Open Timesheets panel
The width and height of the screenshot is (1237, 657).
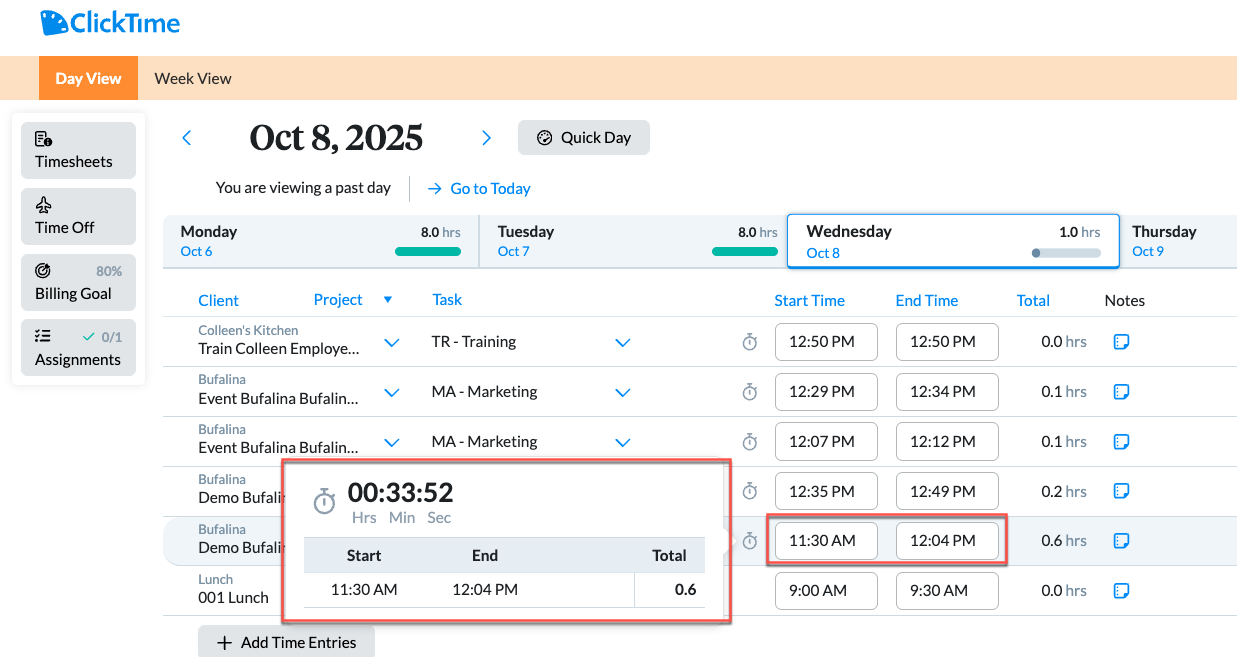[78, 150]
